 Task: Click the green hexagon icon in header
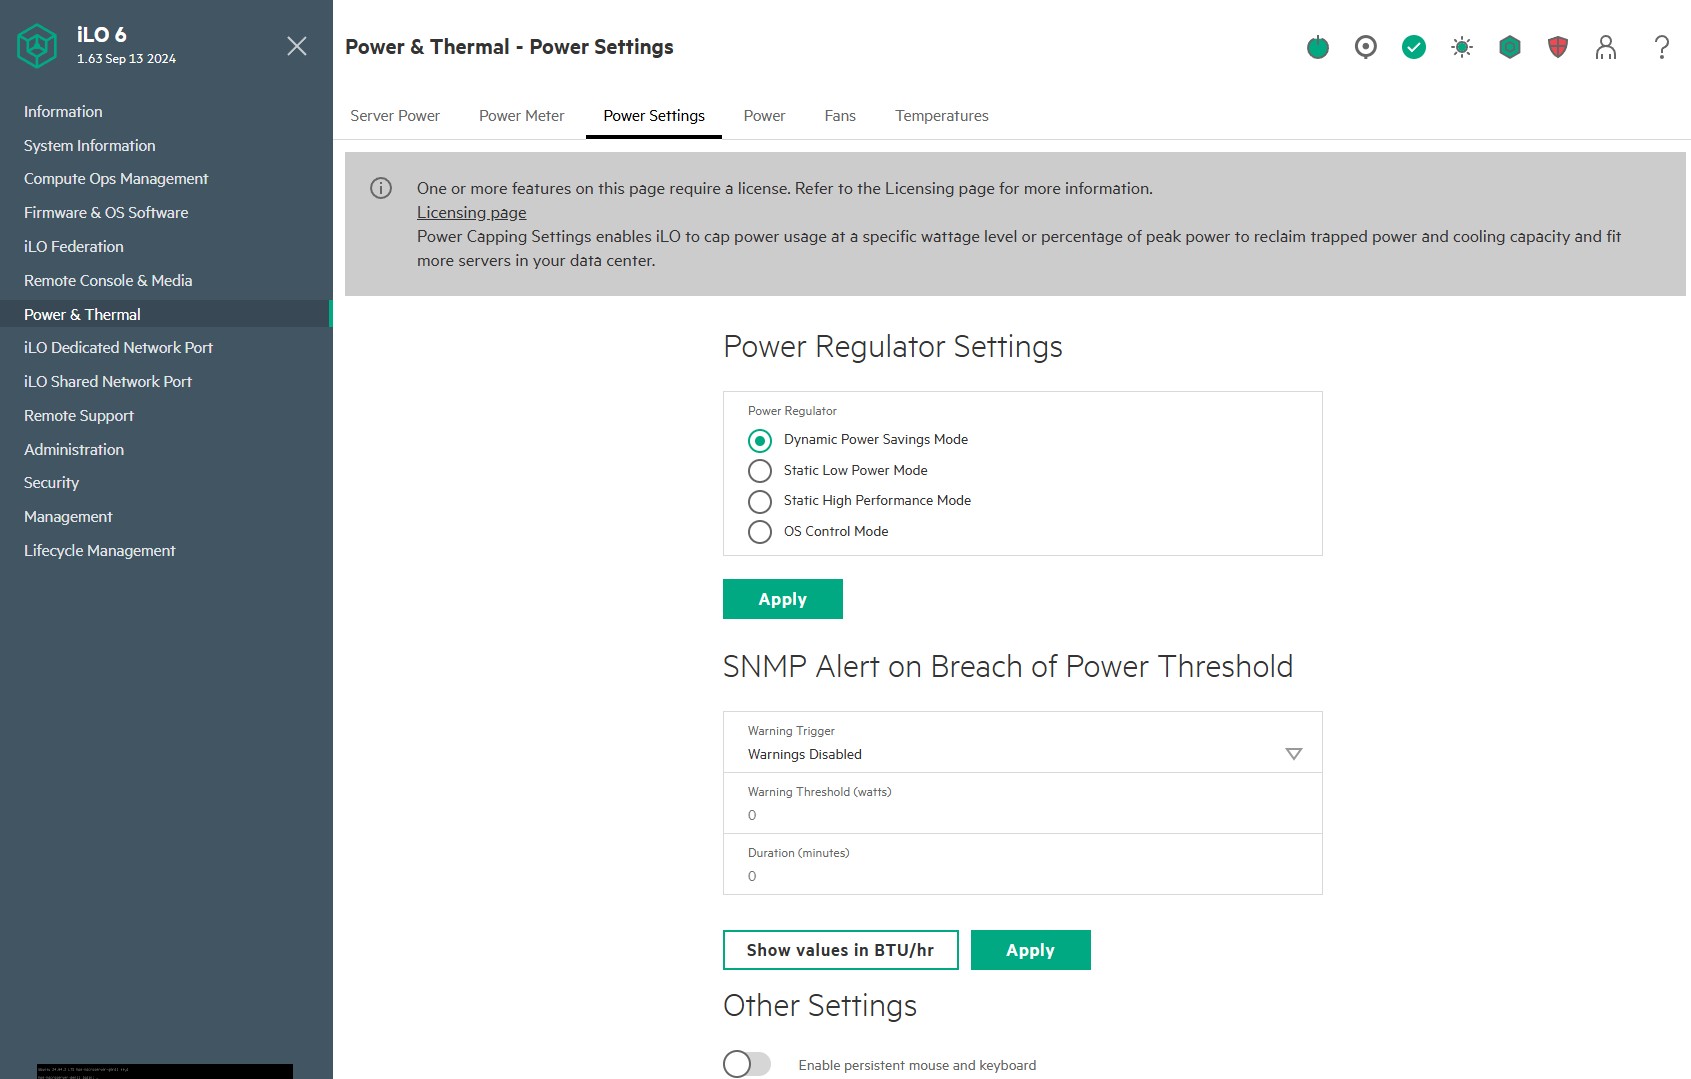[x=1509, y=47]
